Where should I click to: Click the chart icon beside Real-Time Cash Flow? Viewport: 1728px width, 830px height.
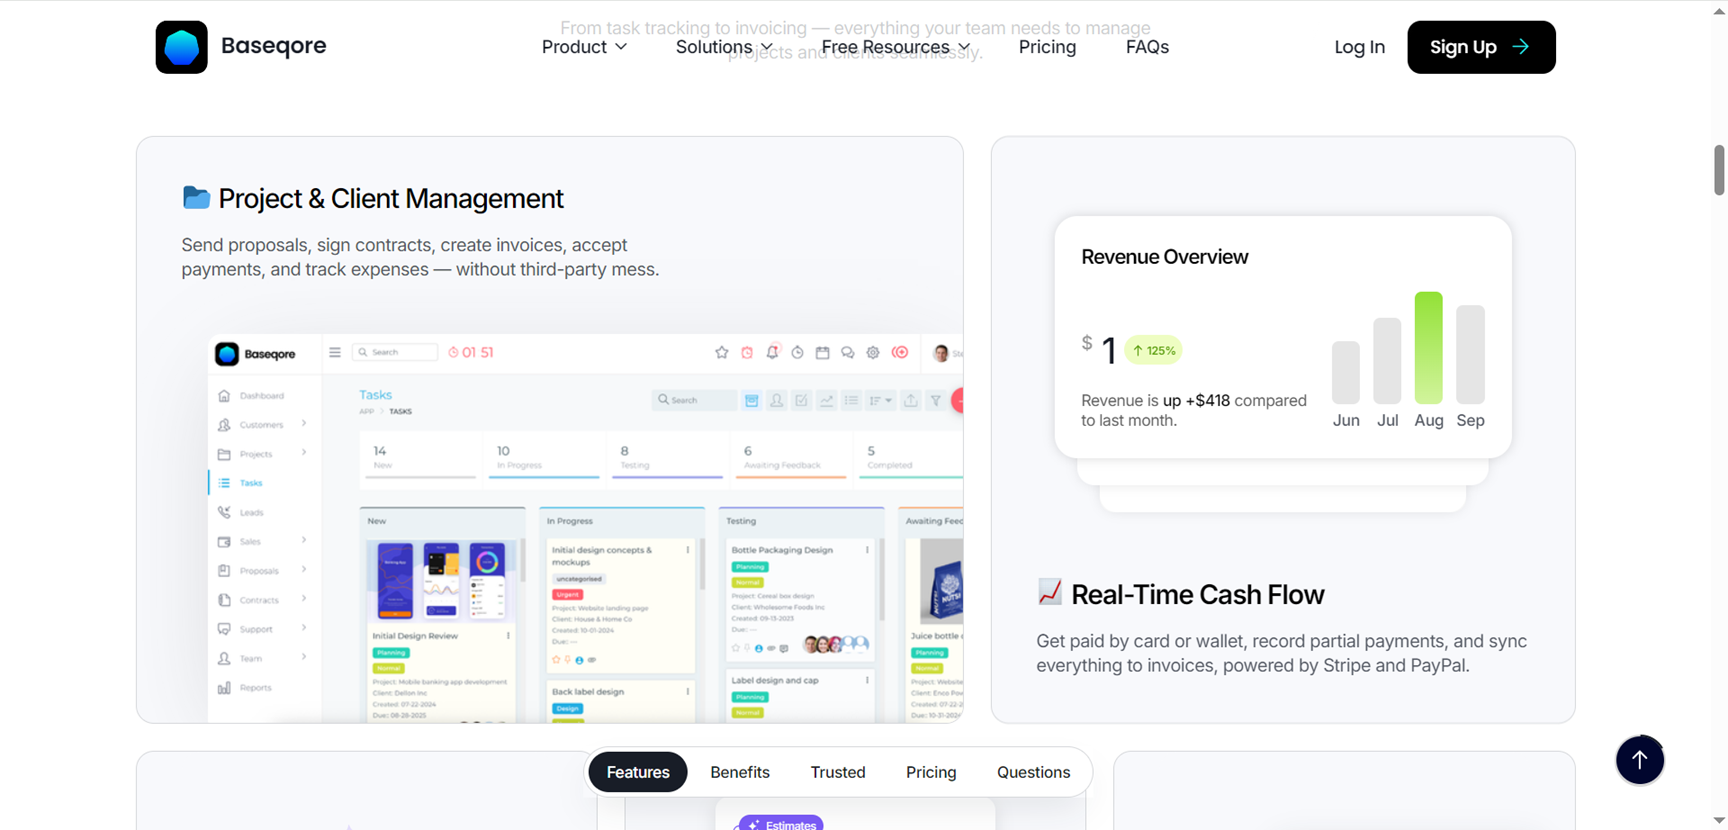[x=1049, y=592]
